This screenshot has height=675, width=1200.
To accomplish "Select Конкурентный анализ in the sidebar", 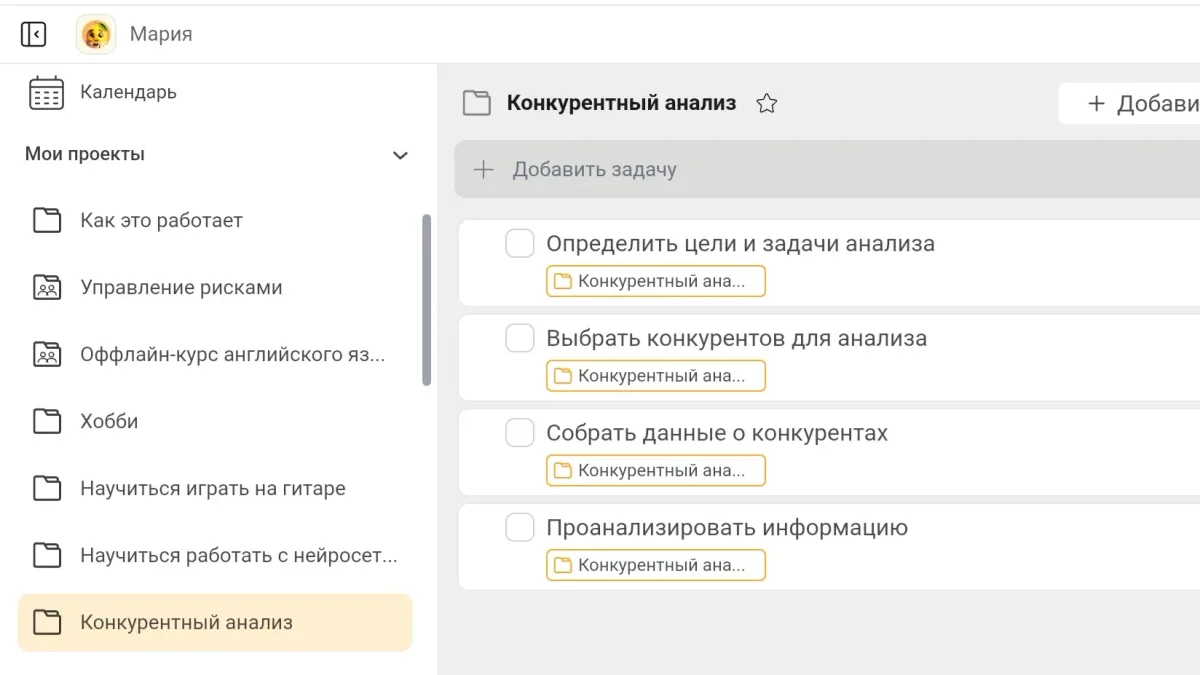I will click(x=186, y=623).
